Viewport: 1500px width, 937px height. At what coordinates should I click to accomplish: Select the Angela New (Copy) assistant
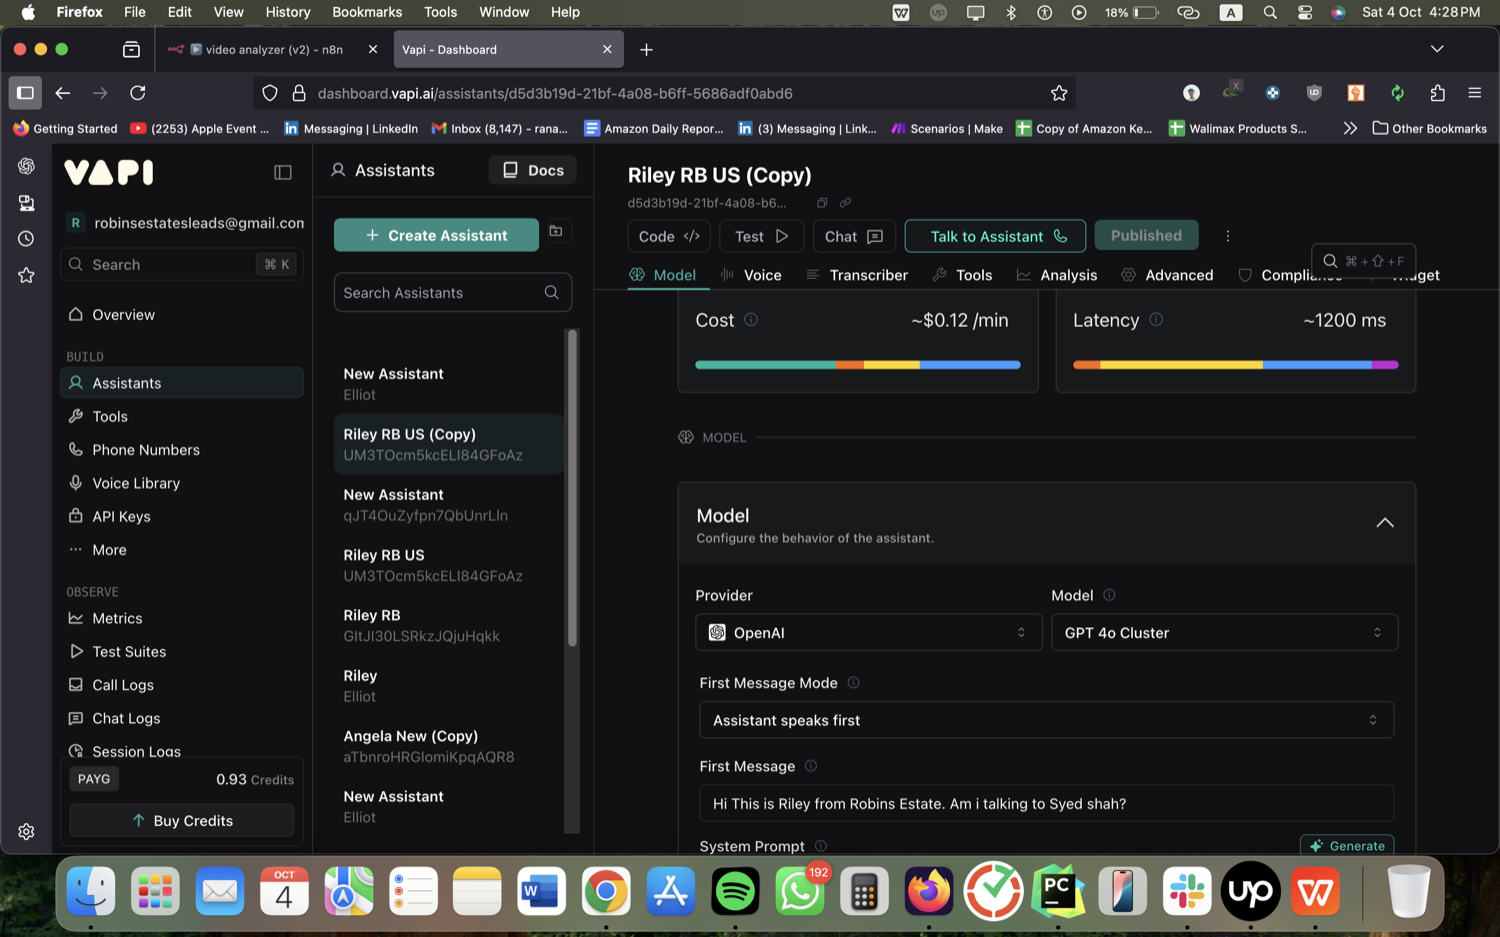(x=448, y=746)
